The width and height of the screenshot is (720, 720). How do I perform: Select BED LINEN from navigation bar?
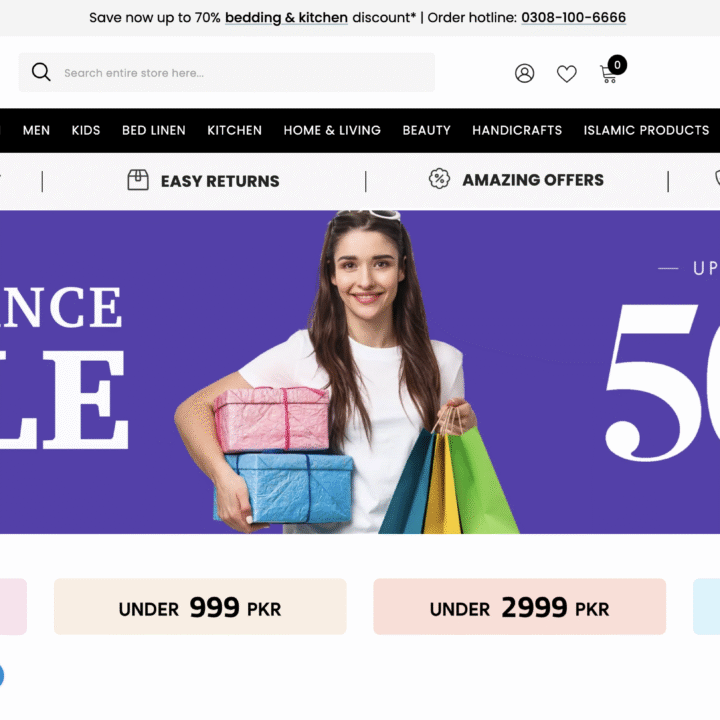click(154, 130)
